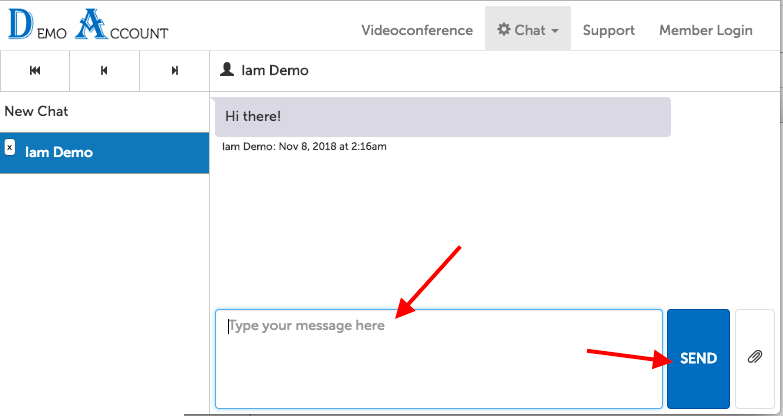Click the gear icon beside Chat
This screenshot has height=416, width=783.
(504, 30)
